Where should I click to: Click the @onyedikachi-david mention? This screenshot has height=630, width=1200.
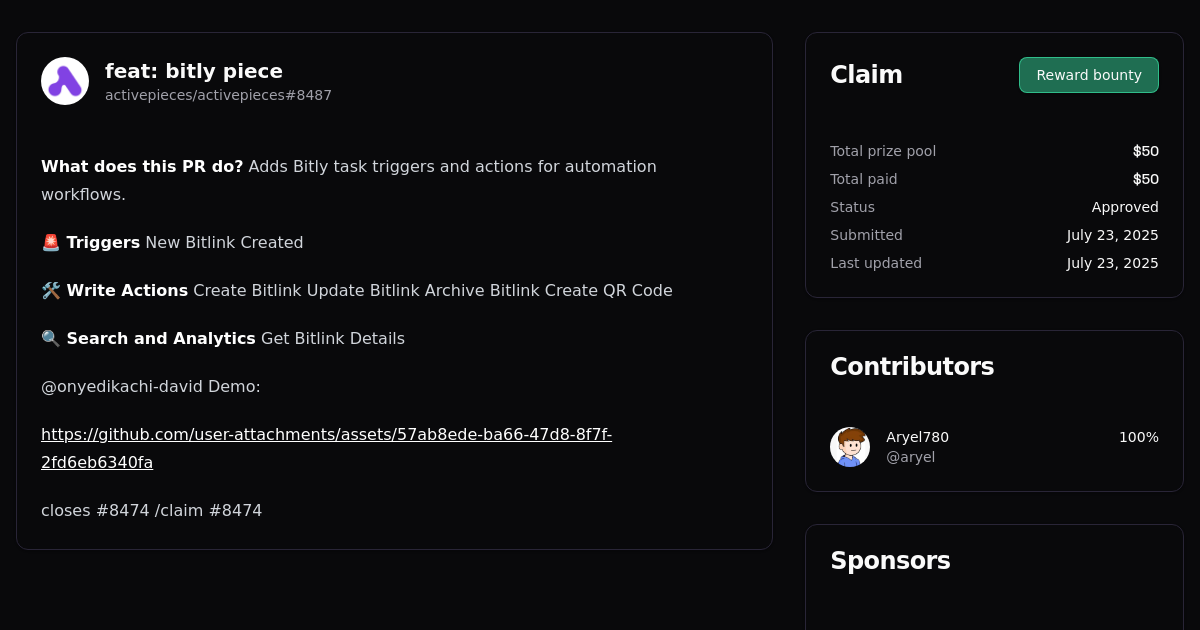[121, 386]
